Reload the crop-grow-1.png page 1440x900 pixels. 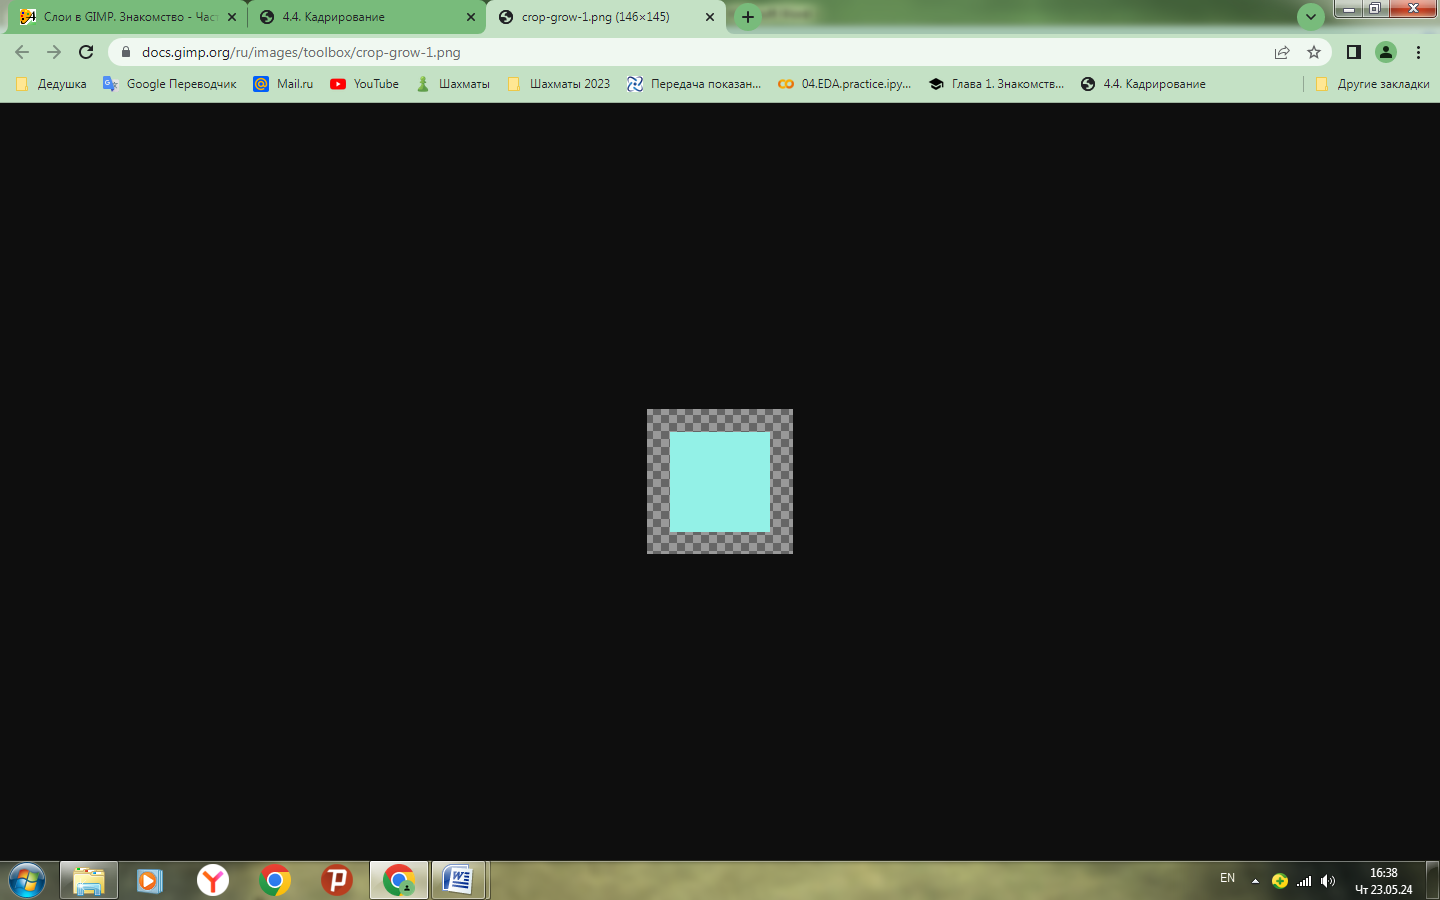(86, 52)
